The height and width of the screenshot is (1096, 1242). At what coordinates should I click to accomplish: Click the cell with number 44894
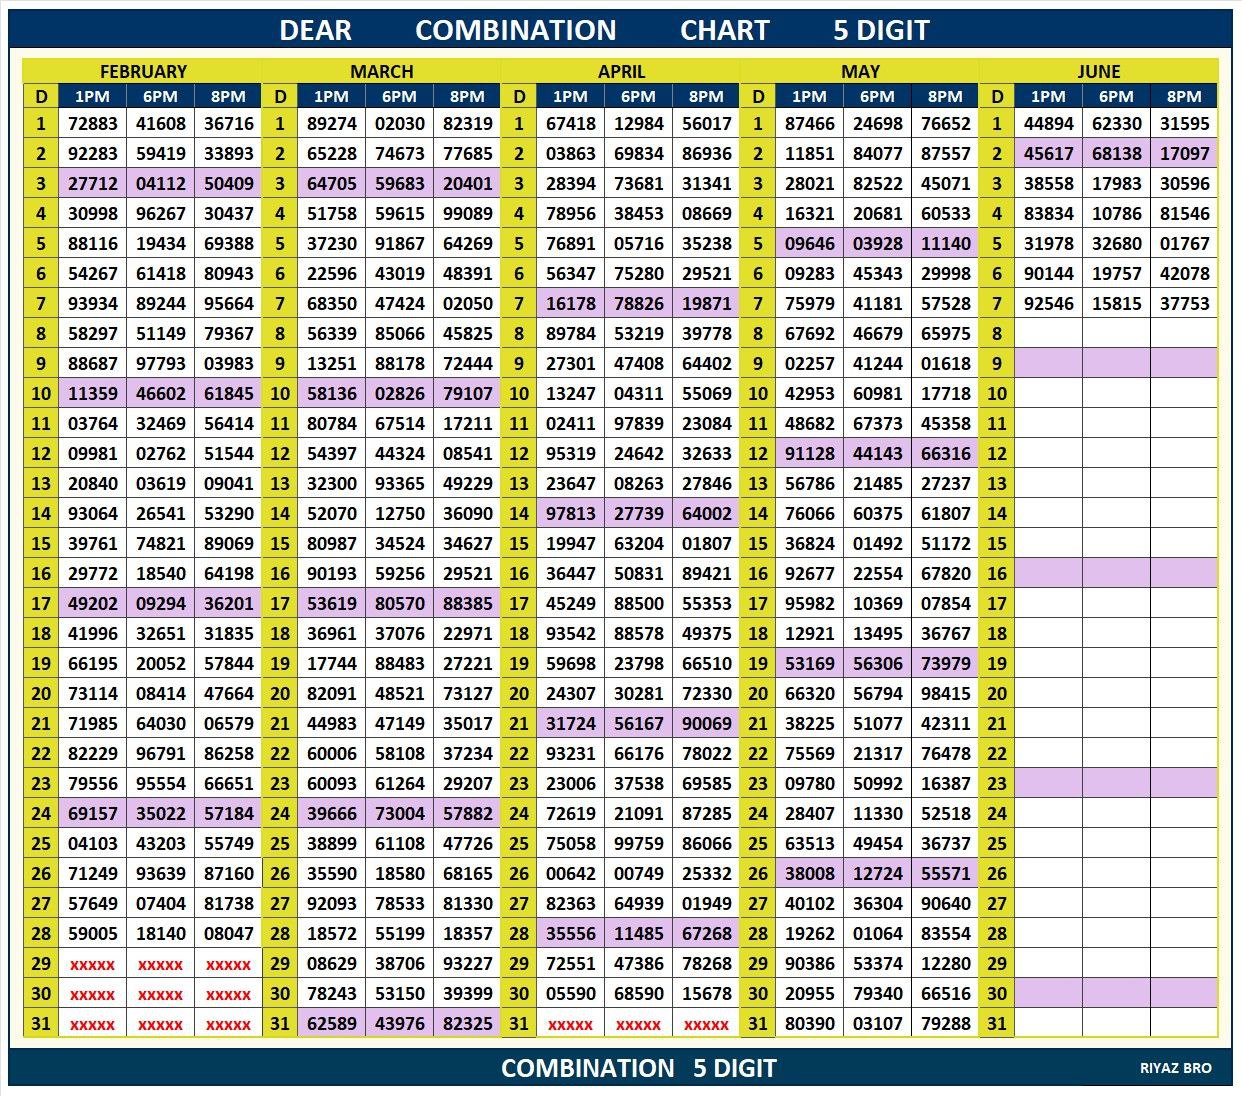[1048, 124]
